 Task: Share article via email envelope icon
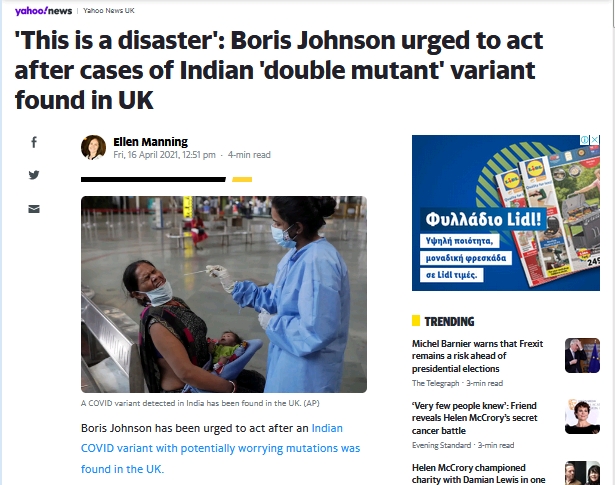[34, 209]
